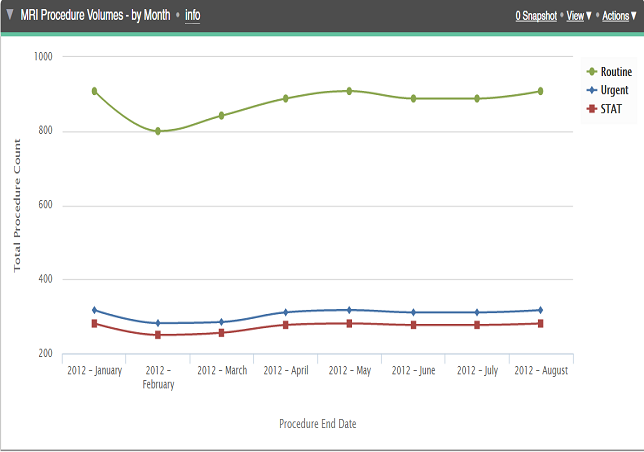Toggle Urgent series in legend
This screenshot has height=452, width=644.
tap(614, 90)
